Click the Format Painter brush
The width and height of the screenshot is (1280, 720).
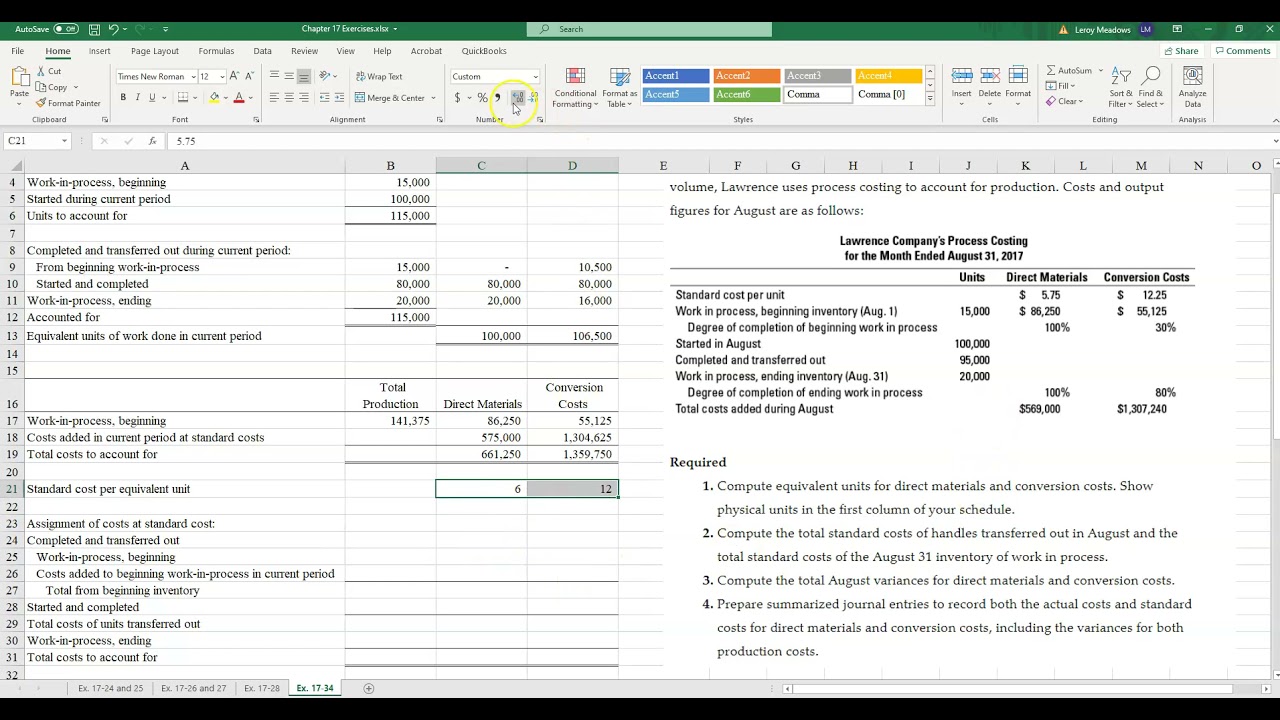pyautogui.click(x=41, y=103)
